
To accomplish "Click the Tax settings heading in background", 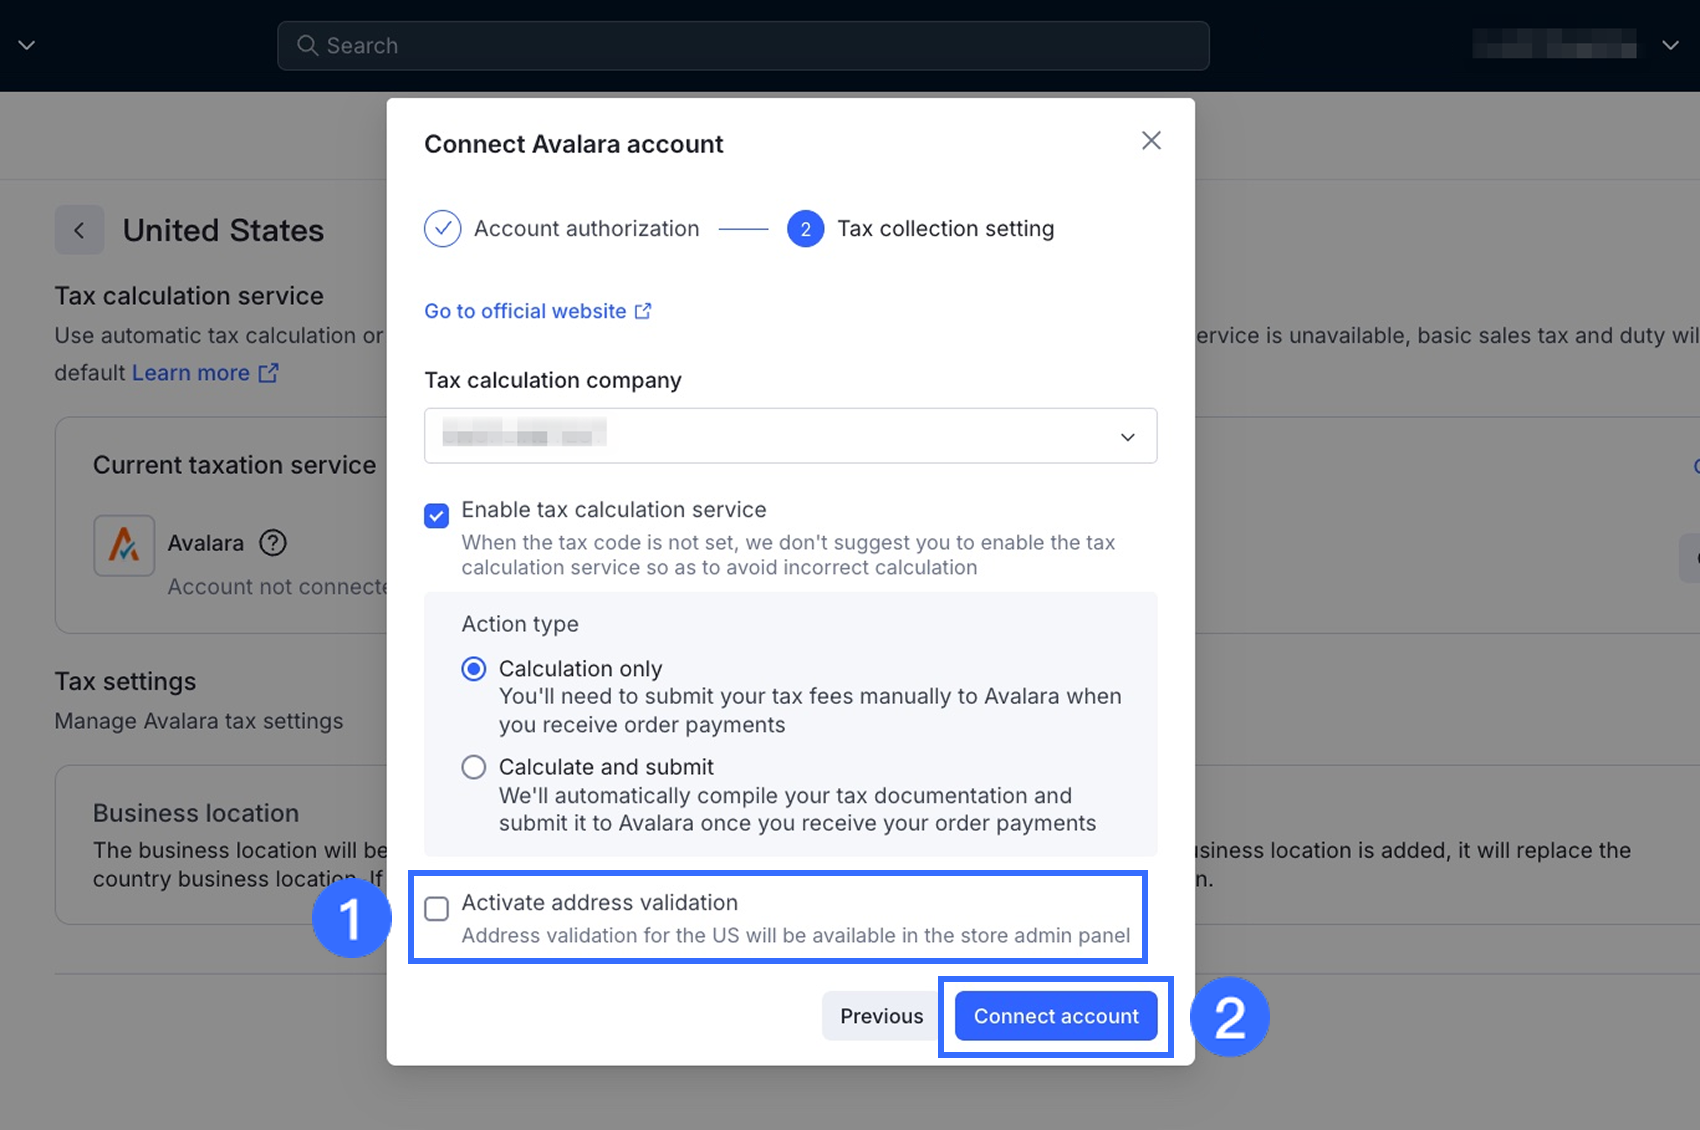I will pos(125,682).
